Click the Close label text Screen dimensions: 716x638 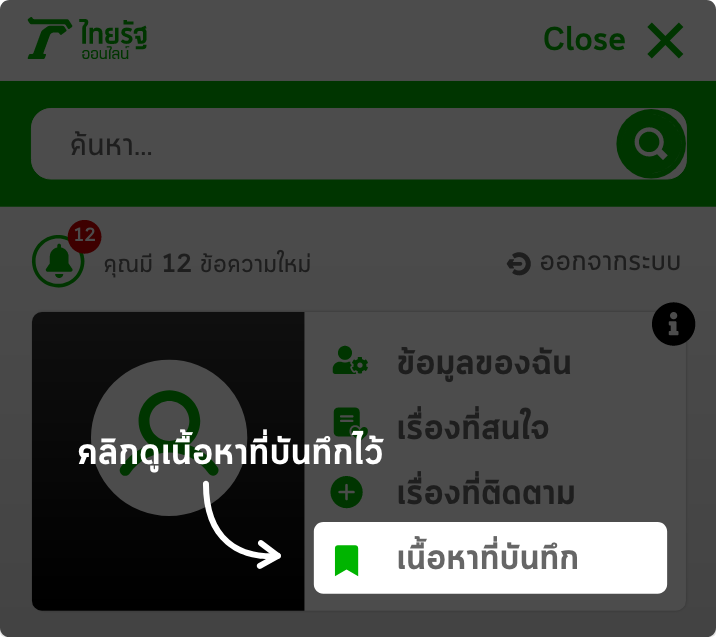click(x=584, y=39)
